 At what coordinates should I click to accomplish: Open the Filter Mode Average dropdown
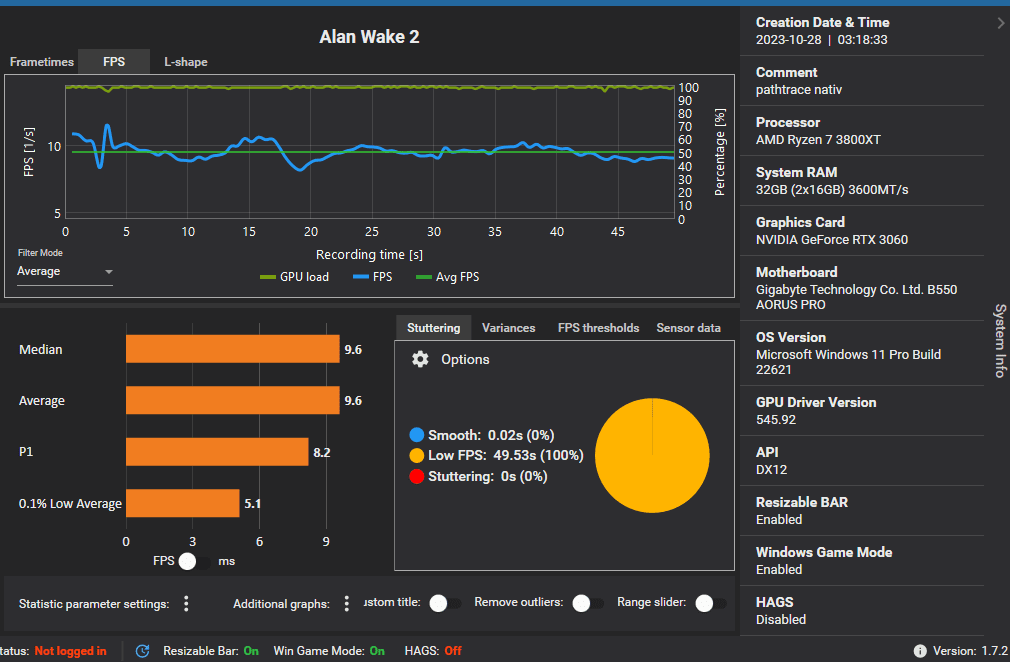point(64,272)
